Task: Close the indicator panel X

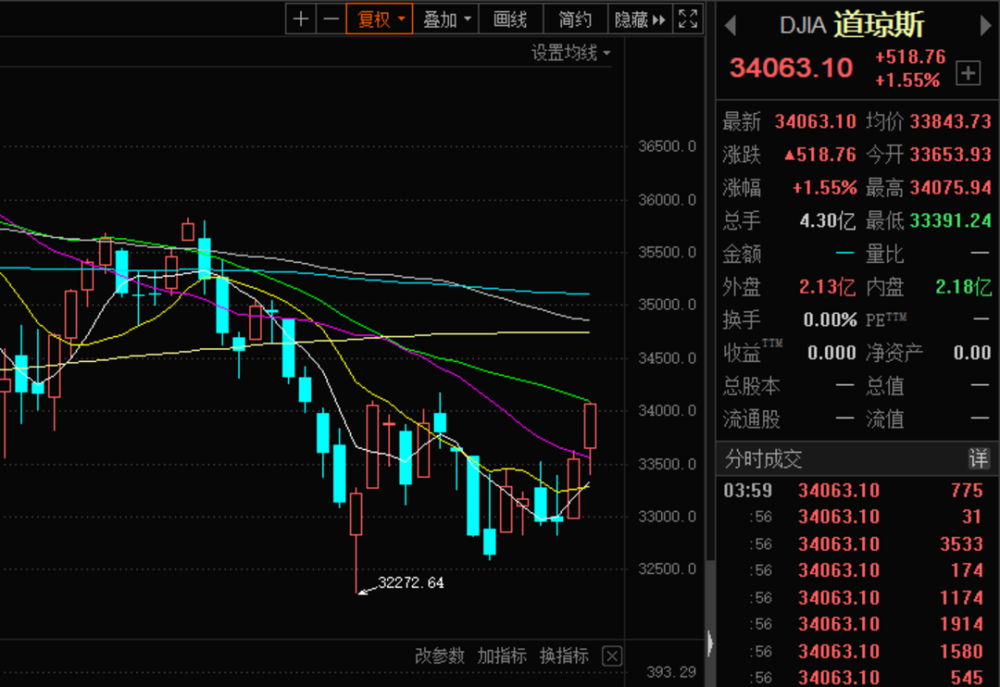Action: click(612, 656)
